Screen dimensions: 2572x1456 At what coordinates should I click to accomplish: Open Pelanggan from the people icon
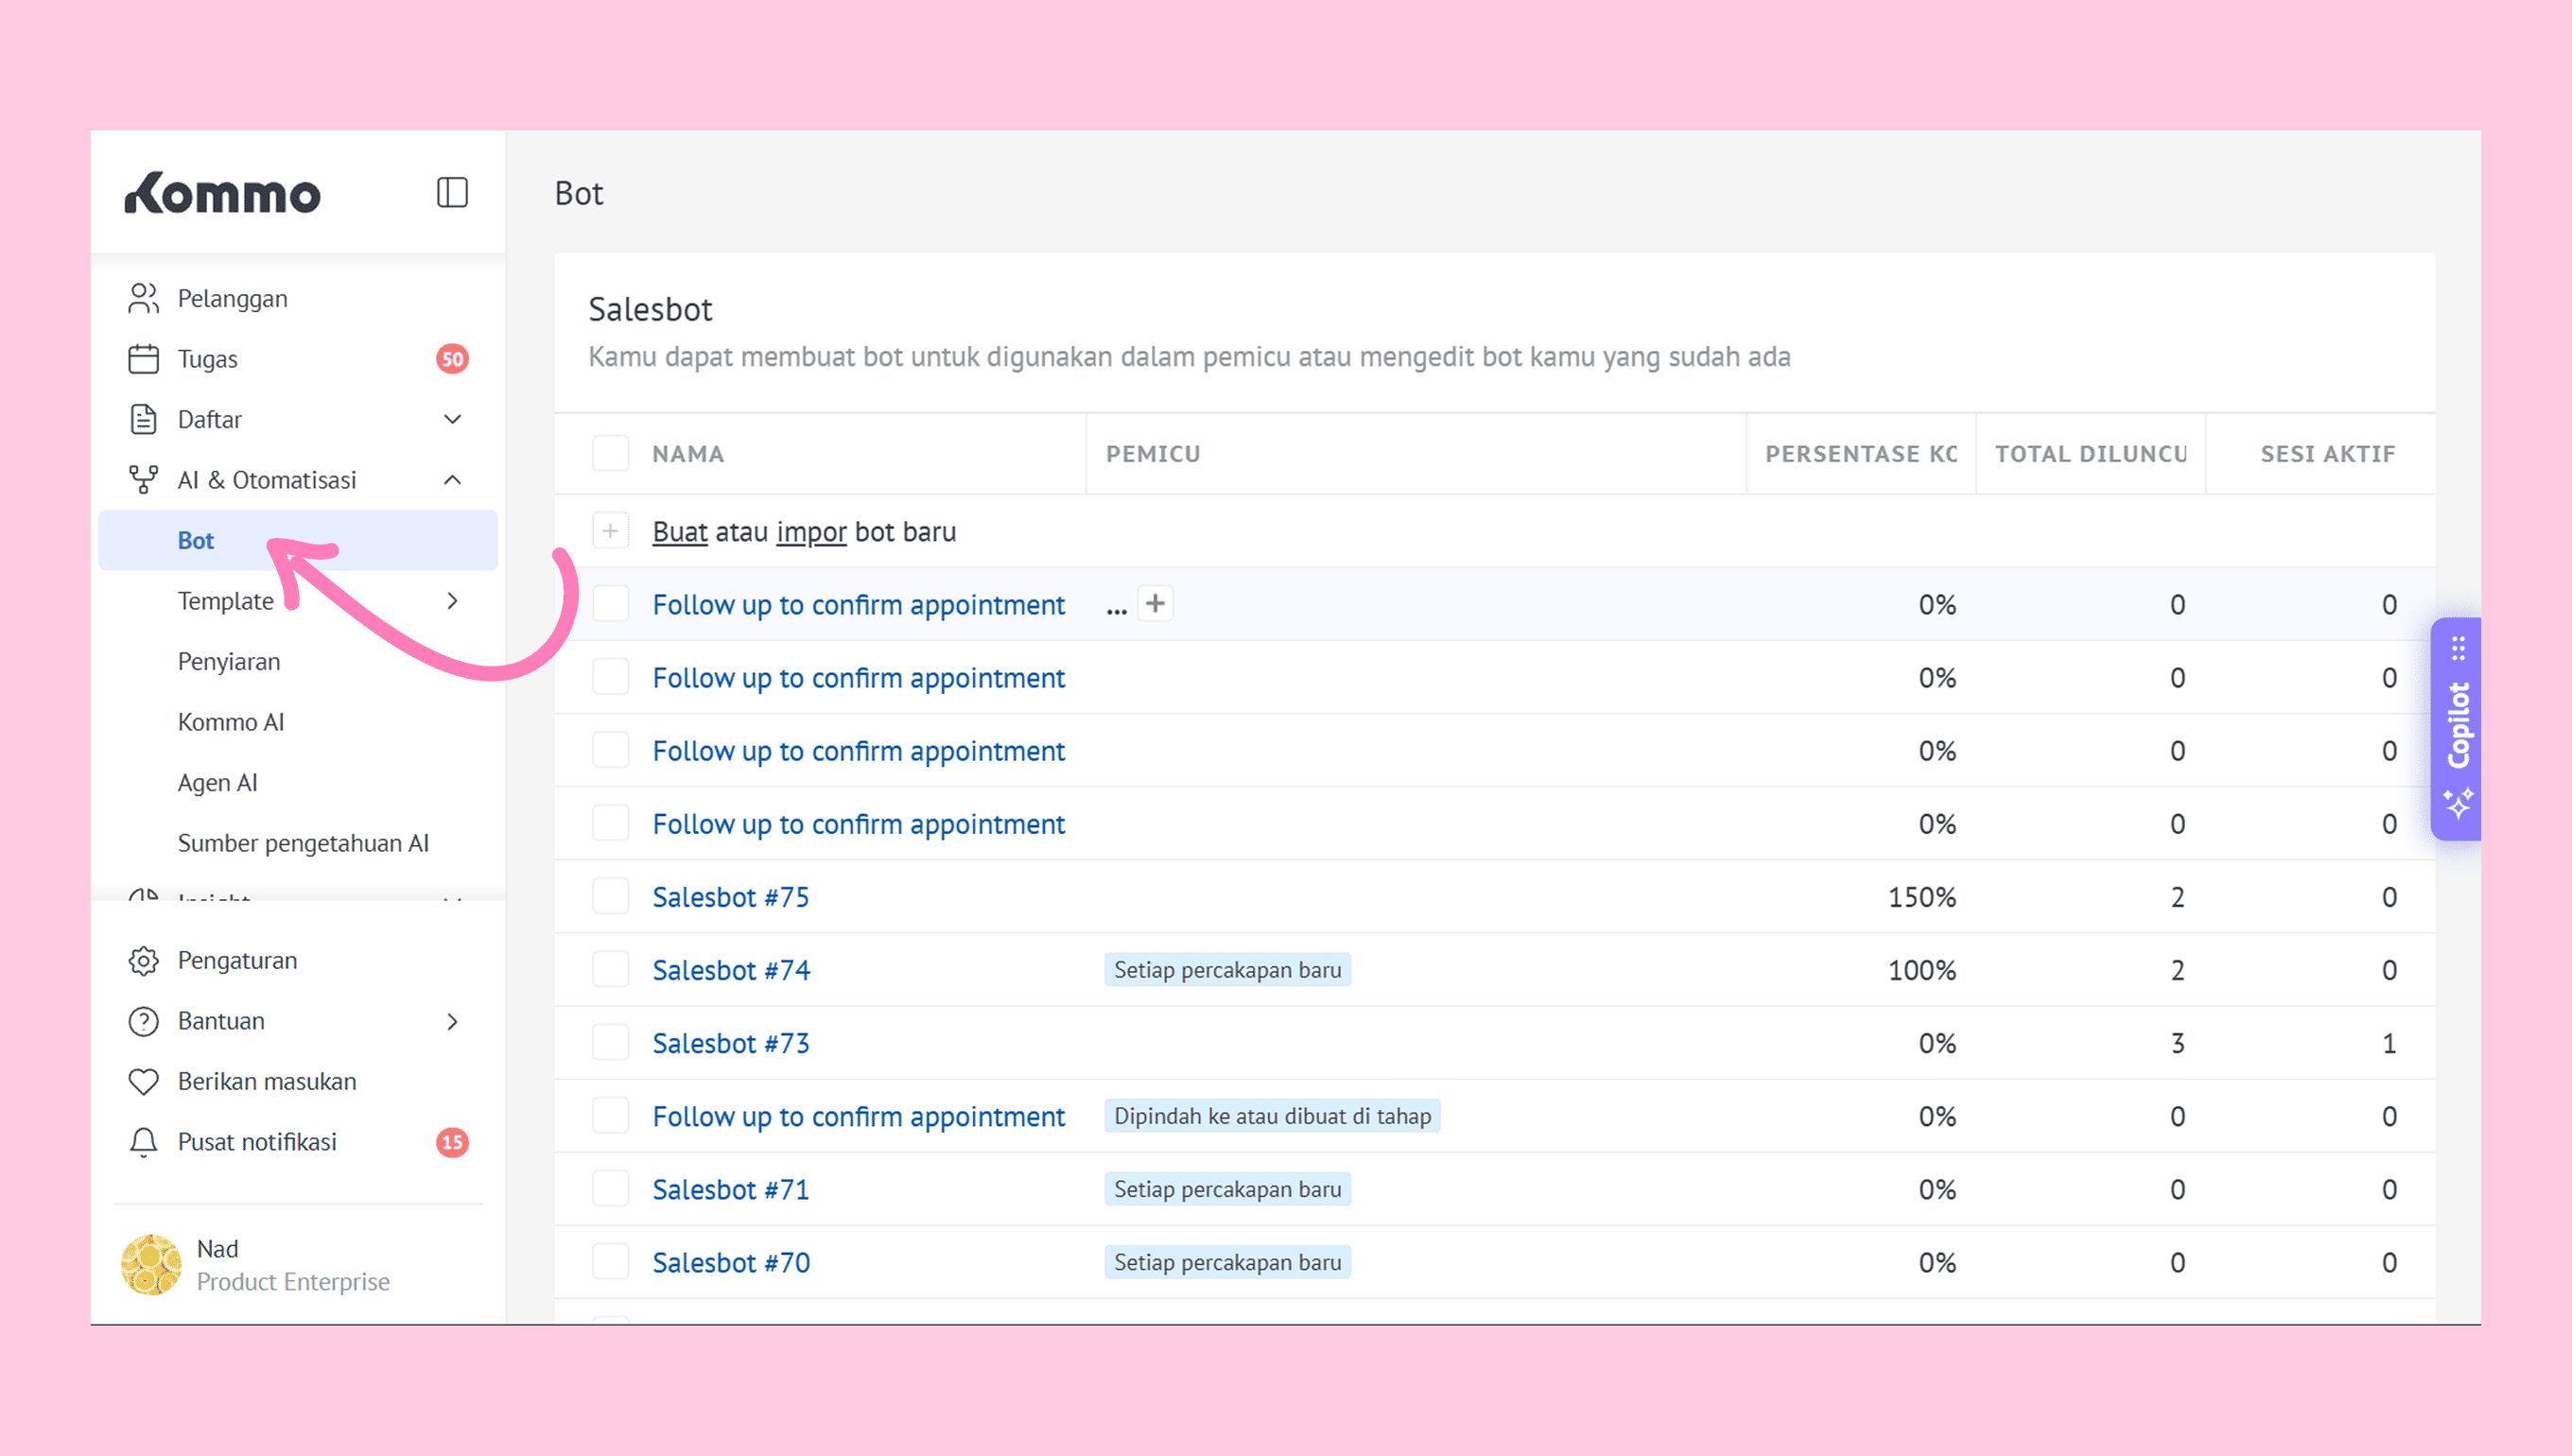tap(143, 298)
